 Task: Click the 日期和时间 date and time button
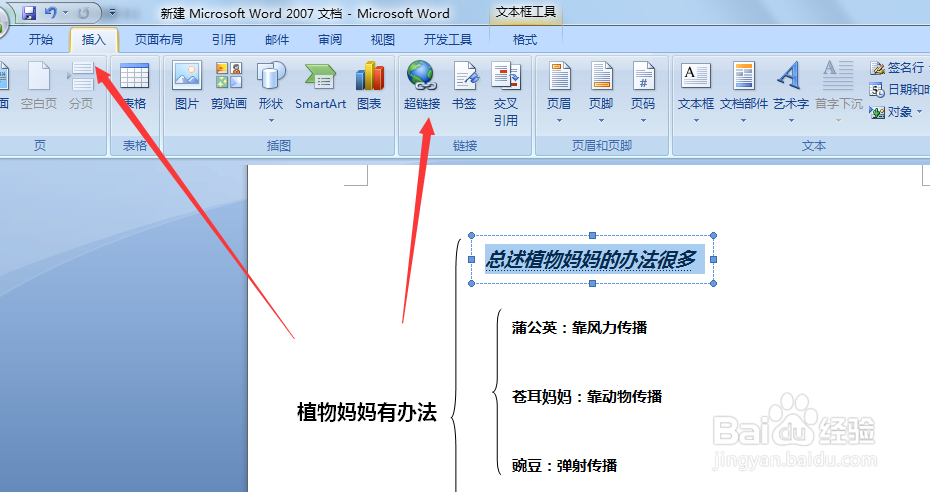900,90
